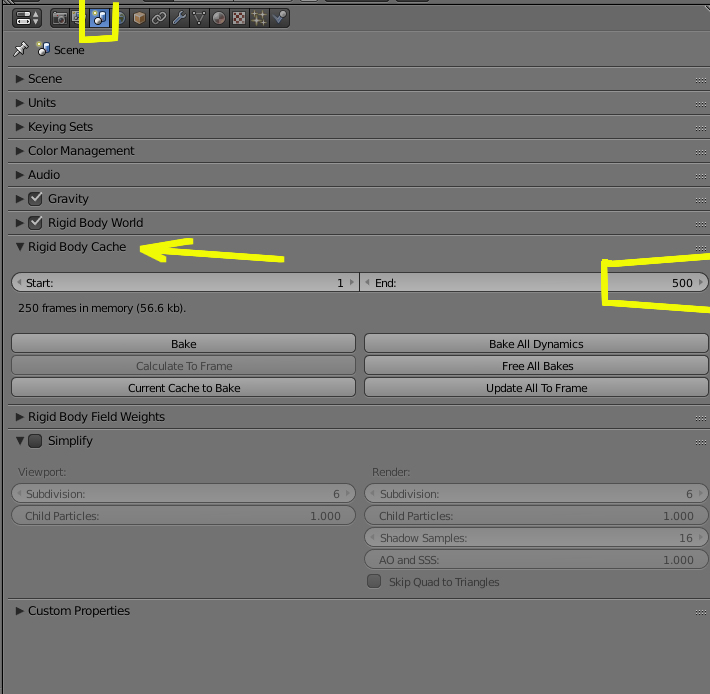Open the Physics tab icon
The height and width of the screenshot is (694, 710).
point(279,18)
